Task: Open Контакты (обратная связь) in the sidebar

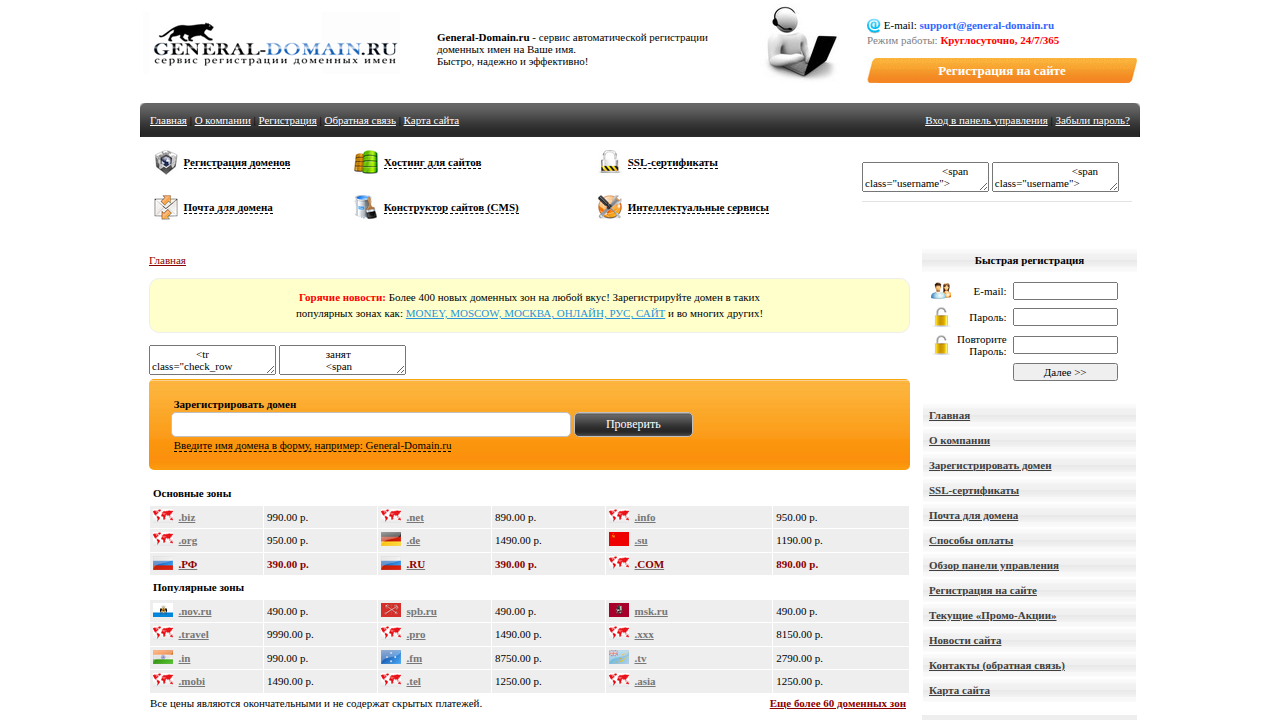Action: (997, 665)
